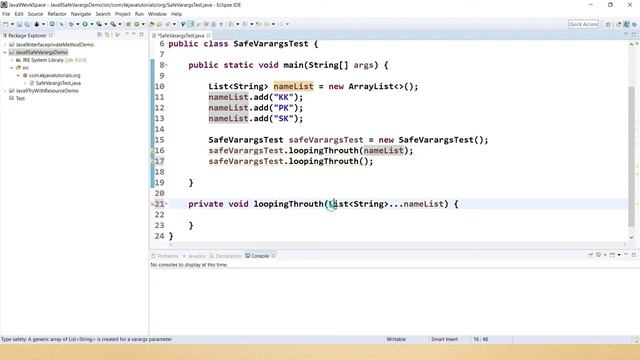Open the Source menu
The image size is (640, 360).
click(x=35, y=14)
